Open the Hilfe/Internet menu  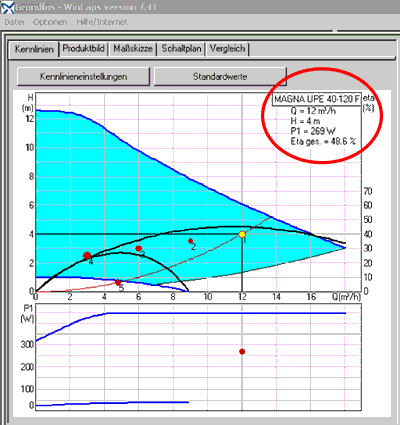tap(102, 22)
